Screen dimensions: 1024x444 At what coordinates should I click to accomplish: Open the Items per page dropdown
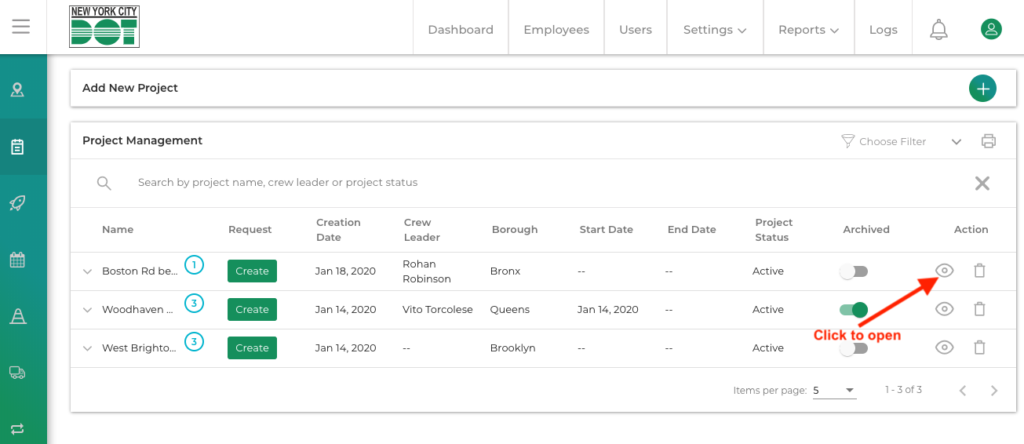click(835, 390)
